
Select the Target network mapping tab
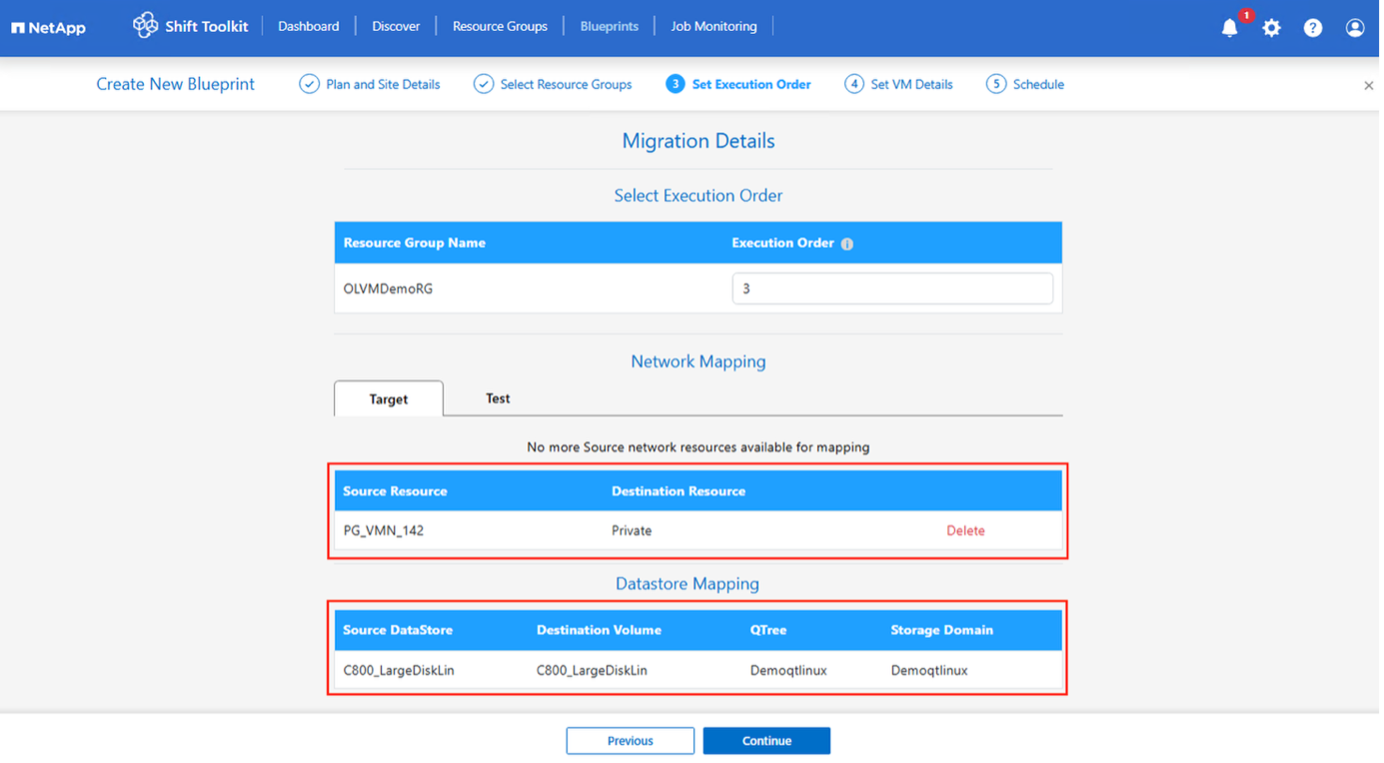click(x=388, y=399)
